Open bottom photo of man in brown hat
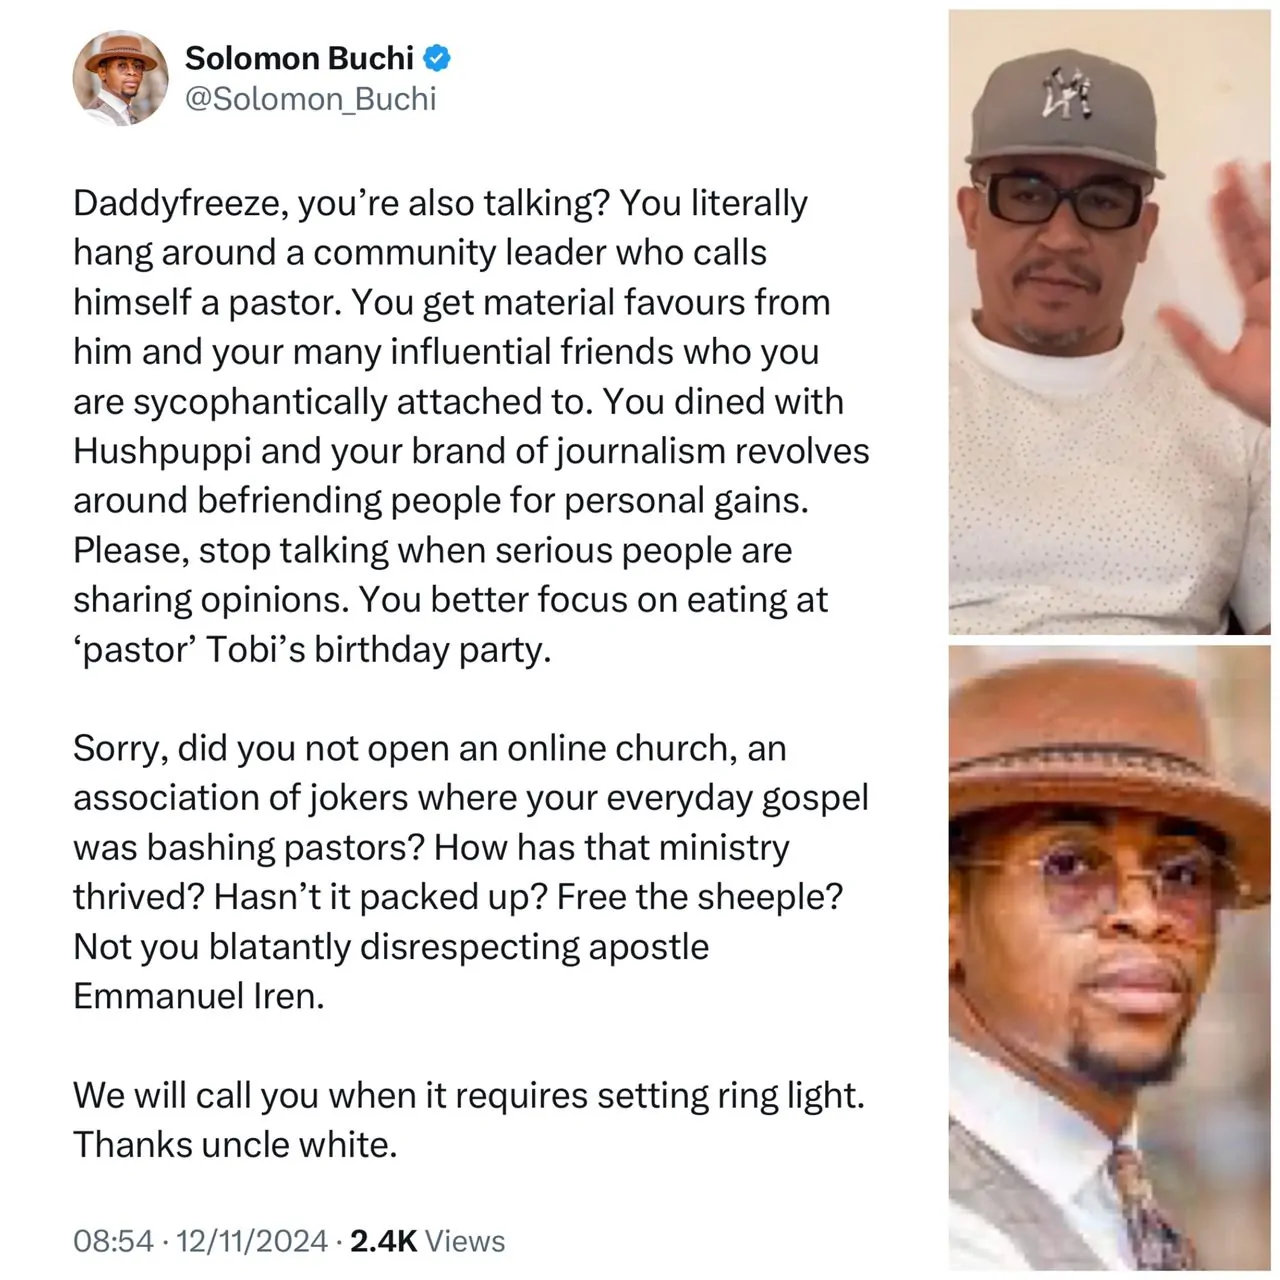This screenshot has width=1280, height=1280. pyautogui.click(x=1109, y=960)
